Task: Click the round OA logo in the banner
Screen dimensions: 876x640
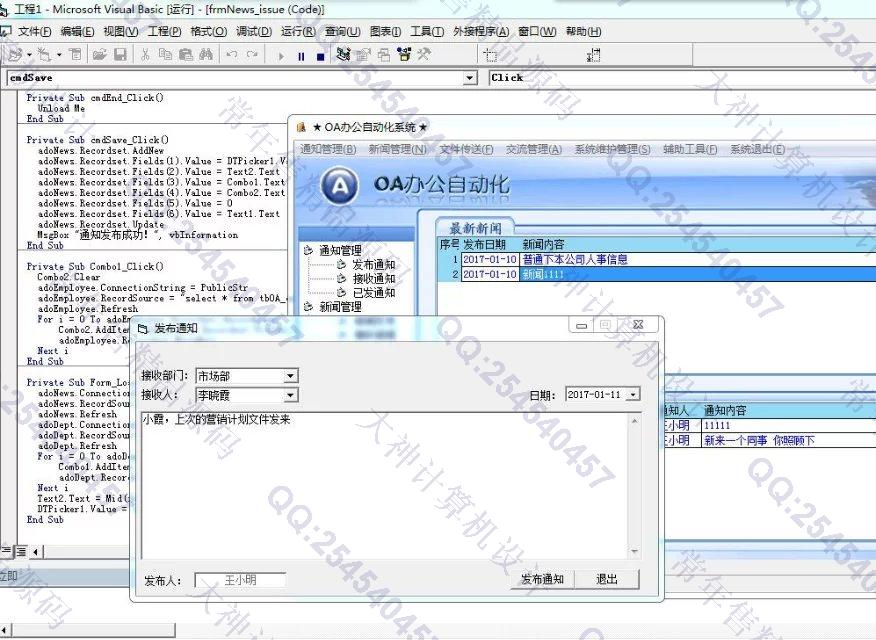Action: click(340, 186)
